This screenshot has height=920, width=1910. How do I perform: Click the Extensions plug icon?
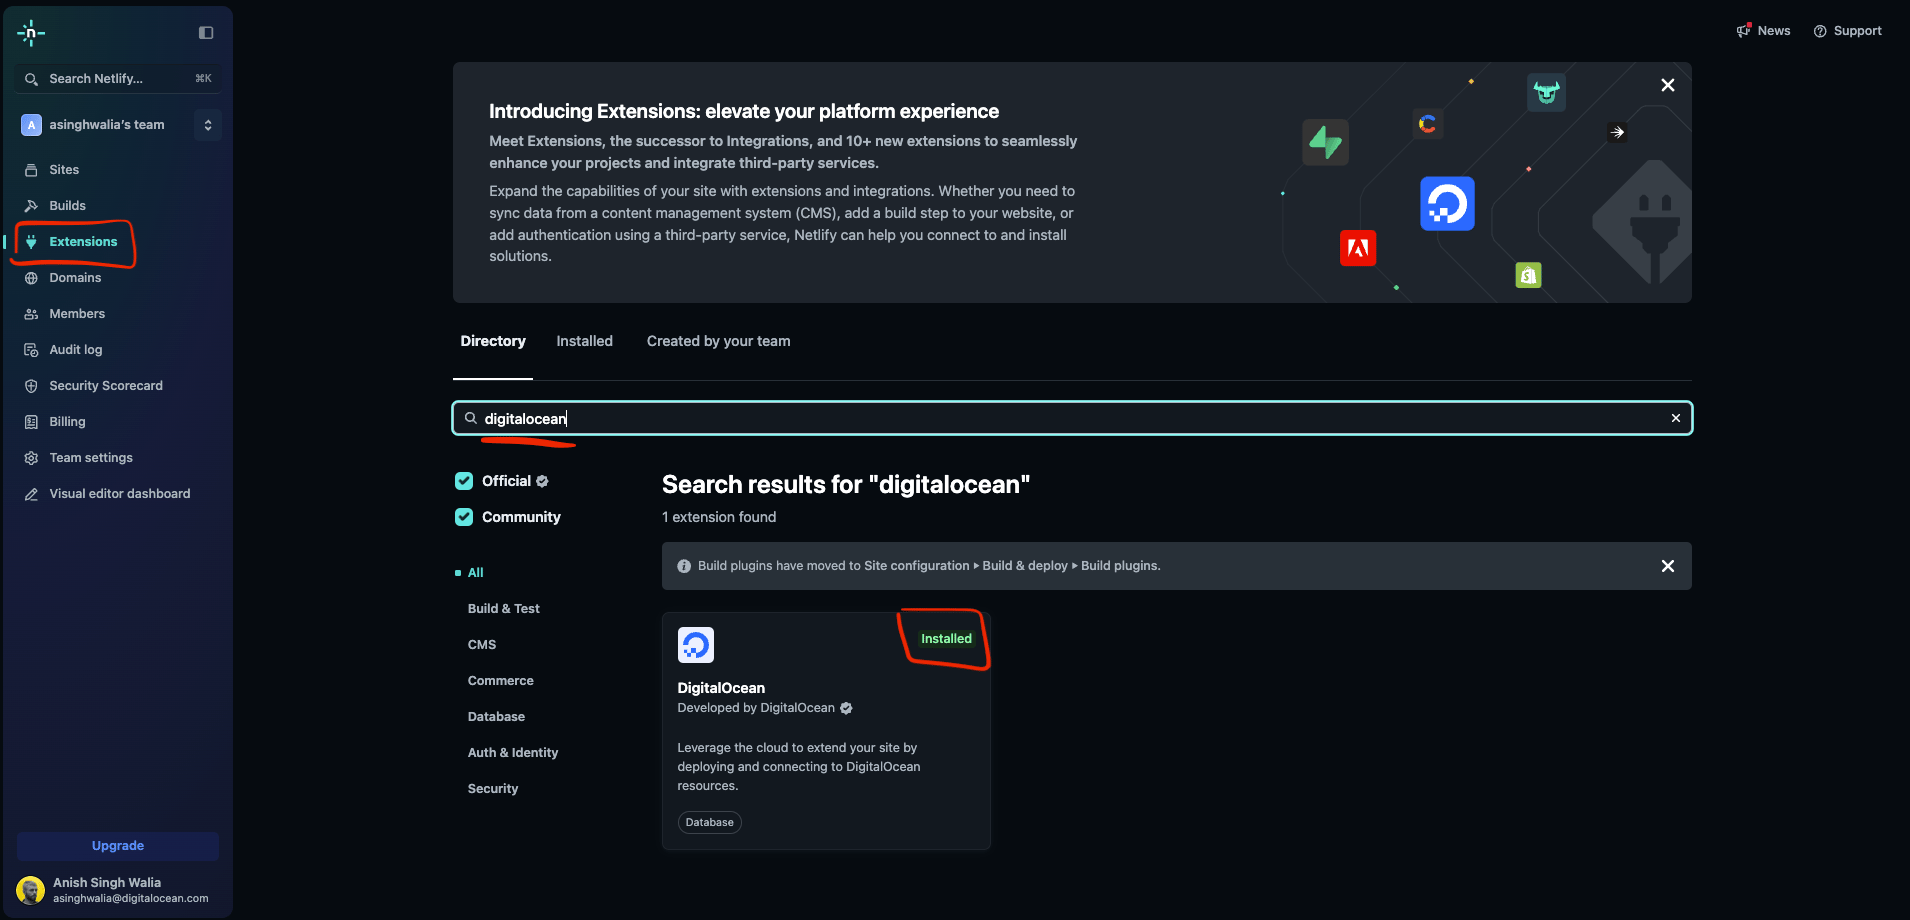[x=31, y=242]
